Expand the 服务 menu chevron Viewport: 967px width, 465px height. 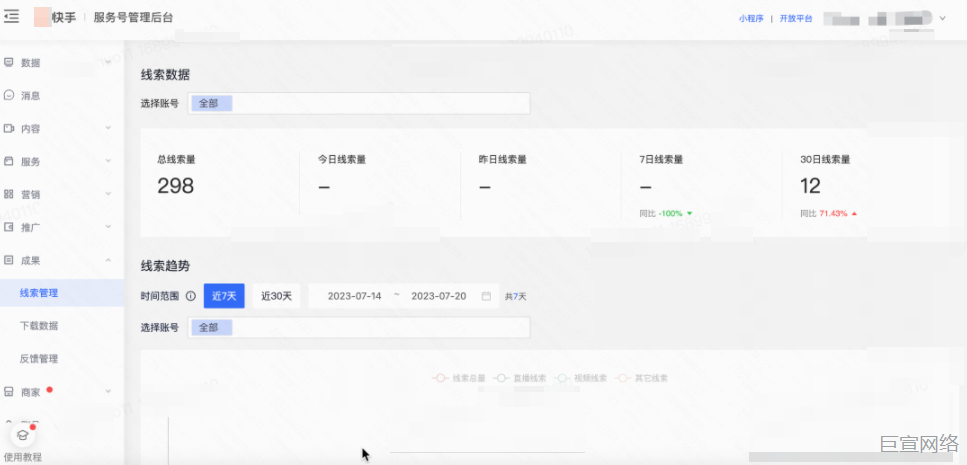(x=108, y=160)
